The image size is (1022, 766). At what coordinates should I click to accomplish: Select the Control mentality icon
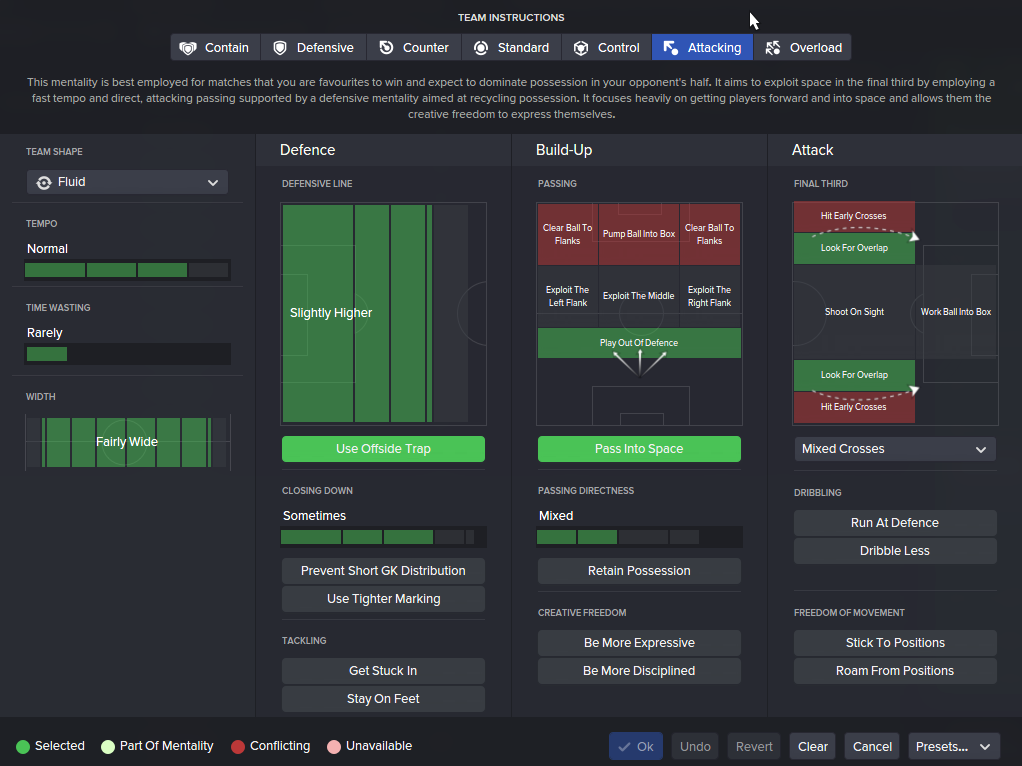click(x=581, y=48)
